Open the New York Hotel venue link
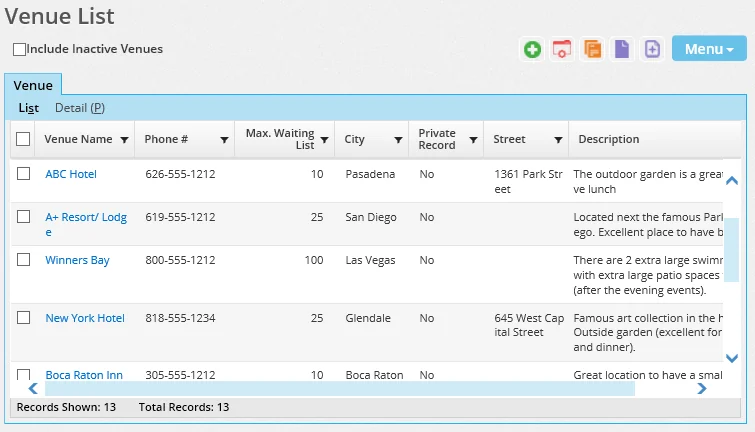This screenshot has height=432, width=755. coord(85,318)
